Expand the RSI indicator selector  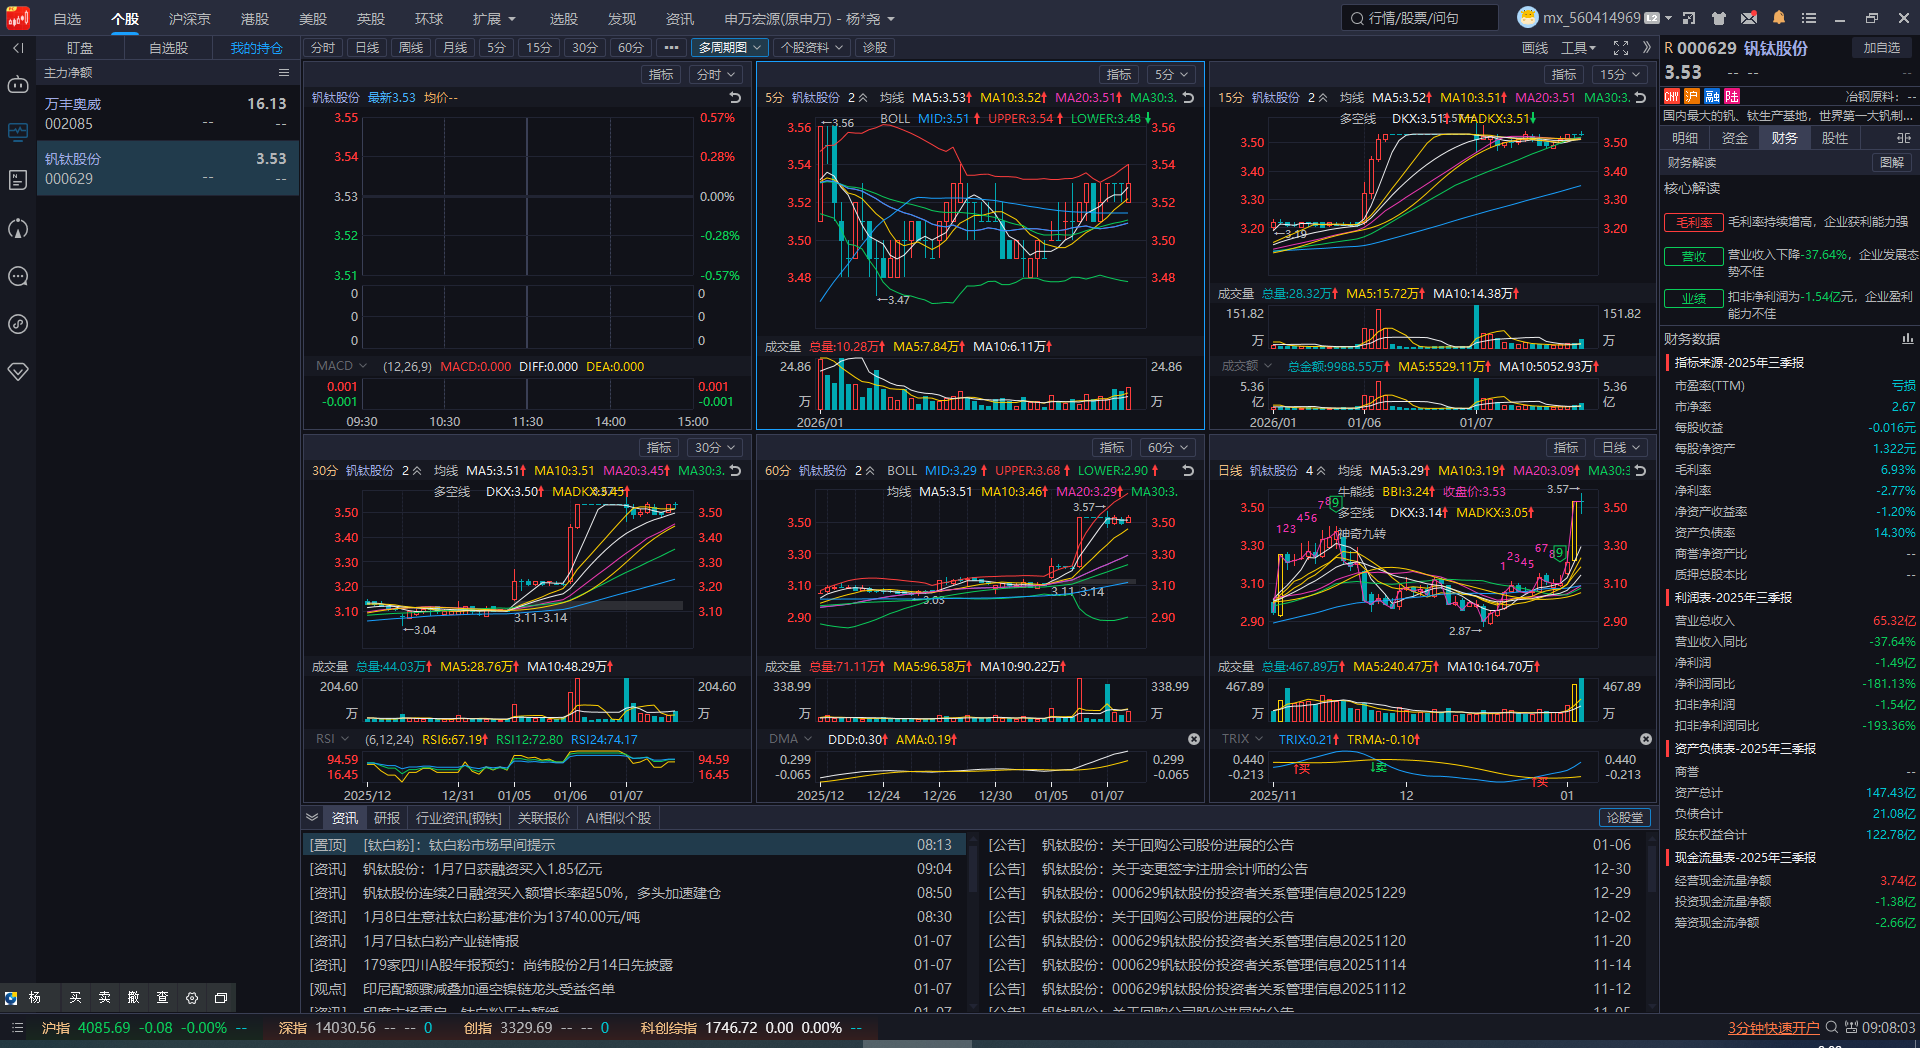332,739
